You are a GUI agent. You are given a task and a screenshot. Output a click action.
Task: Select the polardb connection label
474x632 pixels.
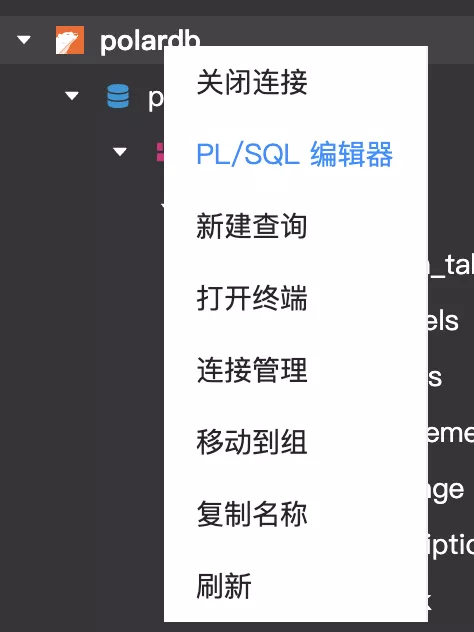tap(150, 41)
